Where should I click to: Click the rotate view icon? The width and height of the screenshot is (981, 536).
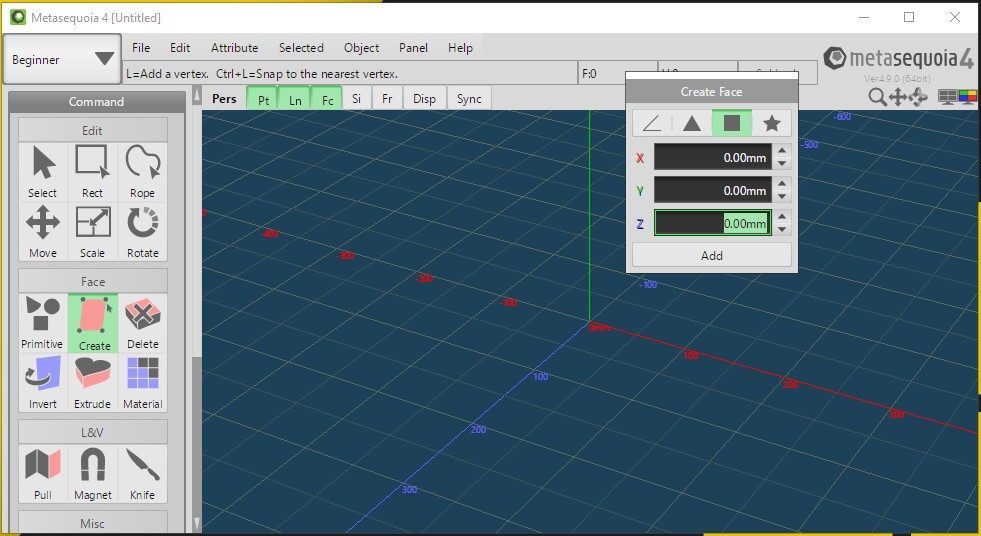coord(918,97)
